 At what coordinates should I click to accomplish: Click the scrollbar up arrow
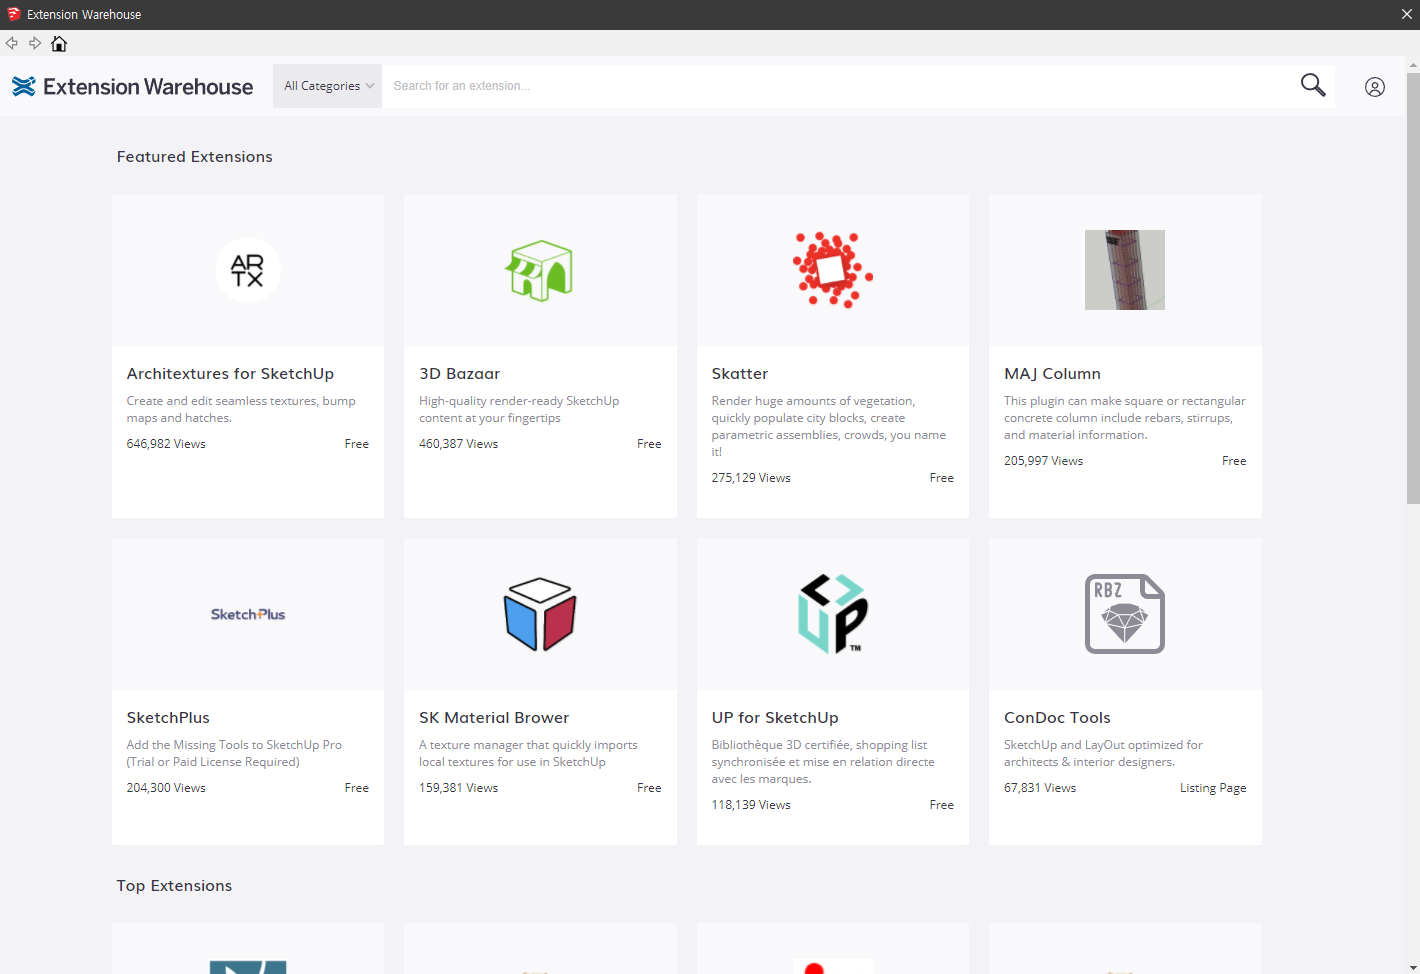coord(1413,64)
